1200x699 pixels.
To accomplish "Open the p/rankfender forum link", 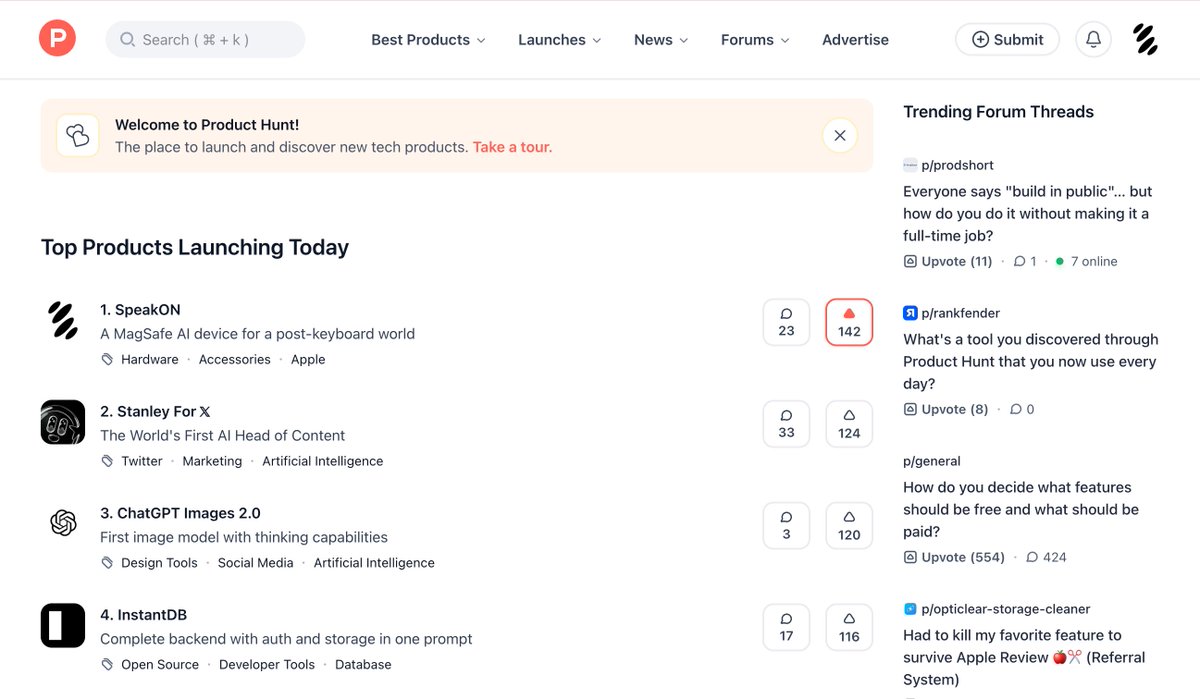I will [961, 313].
